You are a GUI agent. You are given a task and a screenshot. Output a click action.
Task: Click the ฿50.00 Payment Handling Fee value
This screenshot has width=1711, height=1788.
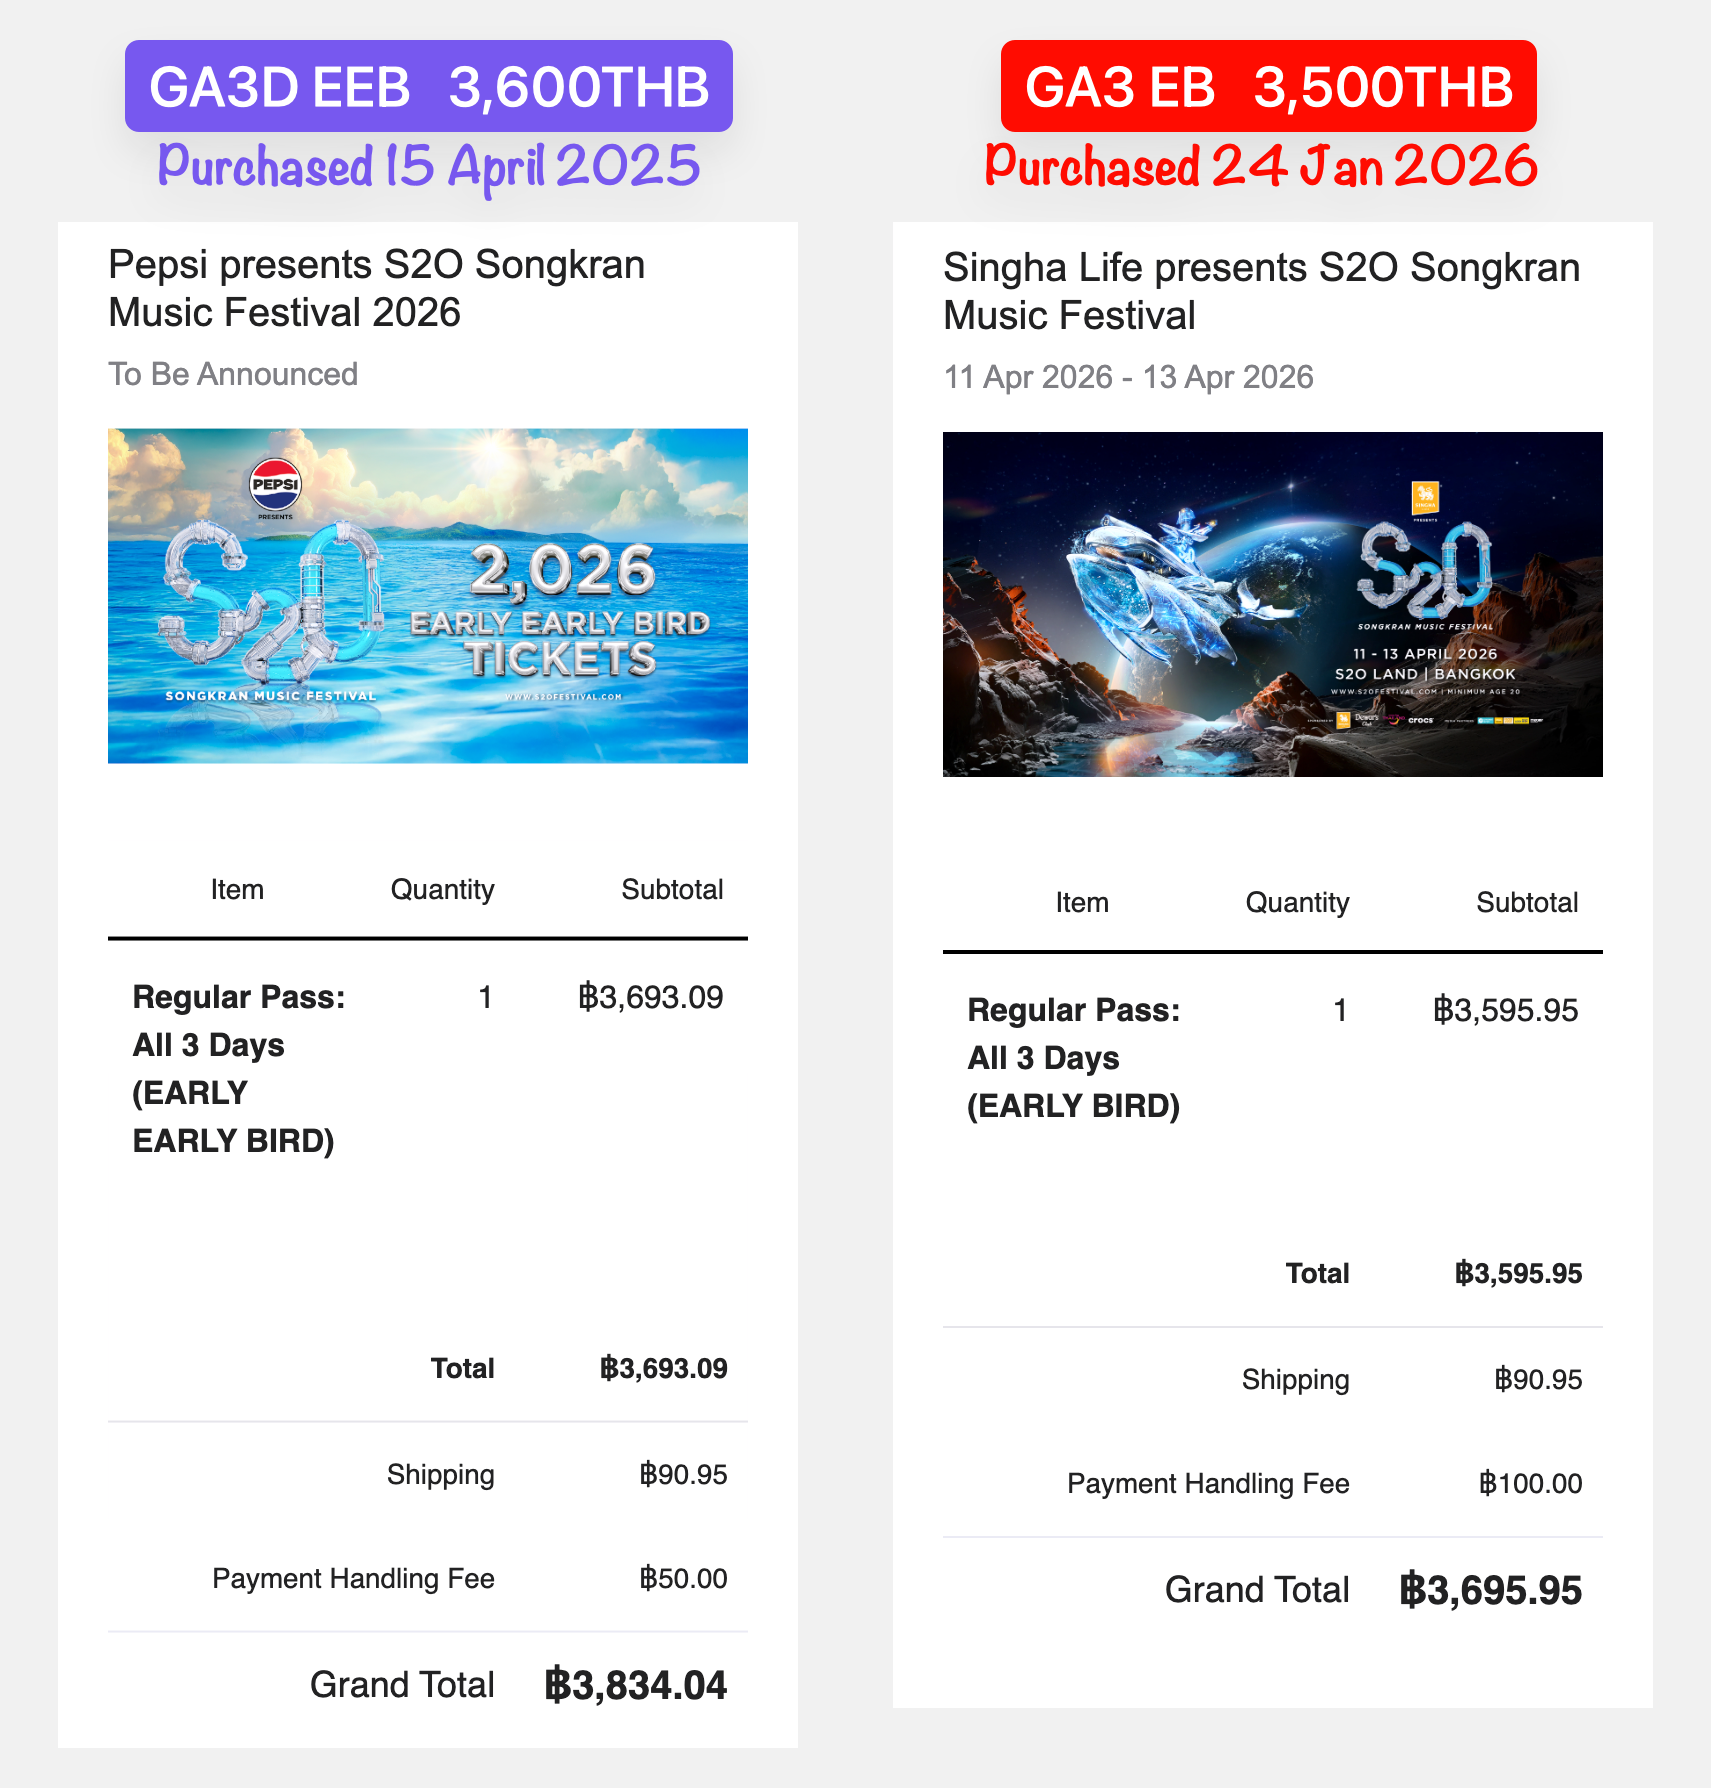684,1579
